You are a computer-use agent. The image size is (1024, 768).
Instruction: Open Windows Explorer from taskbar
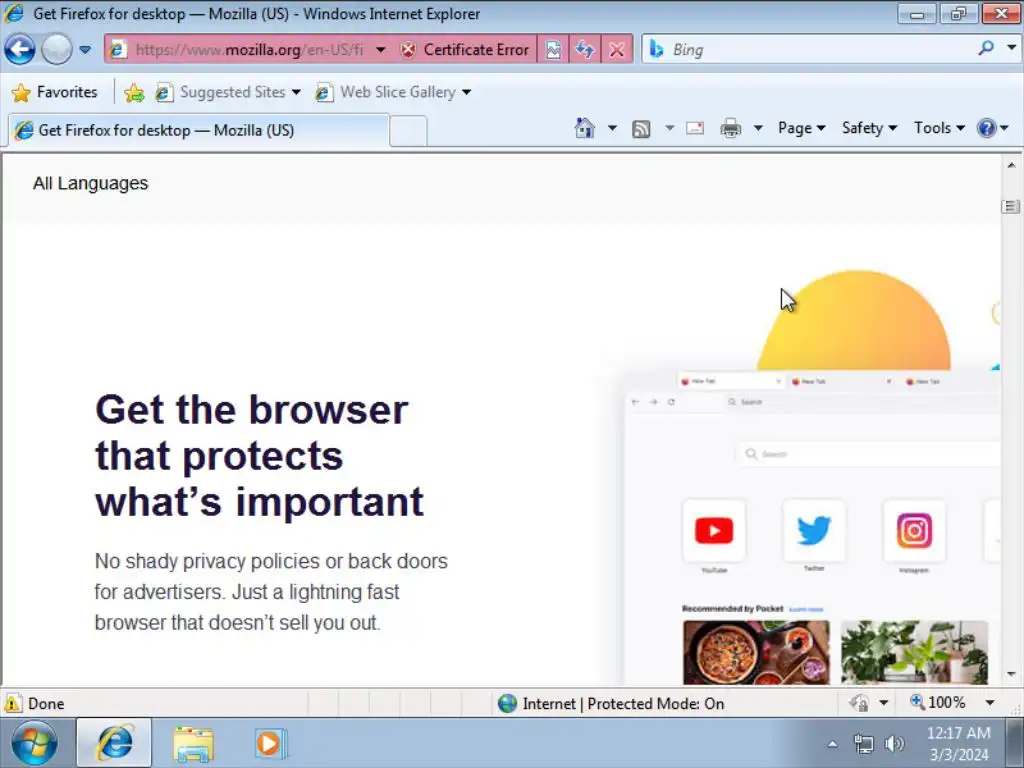pyautogui.click(x=193, y=743)
